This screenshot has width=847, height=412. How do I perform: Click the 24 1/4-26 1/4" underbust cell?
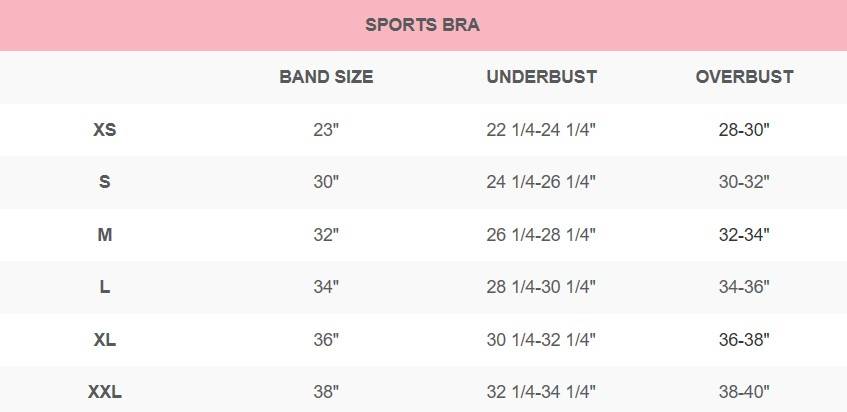[x=541, y=182]
